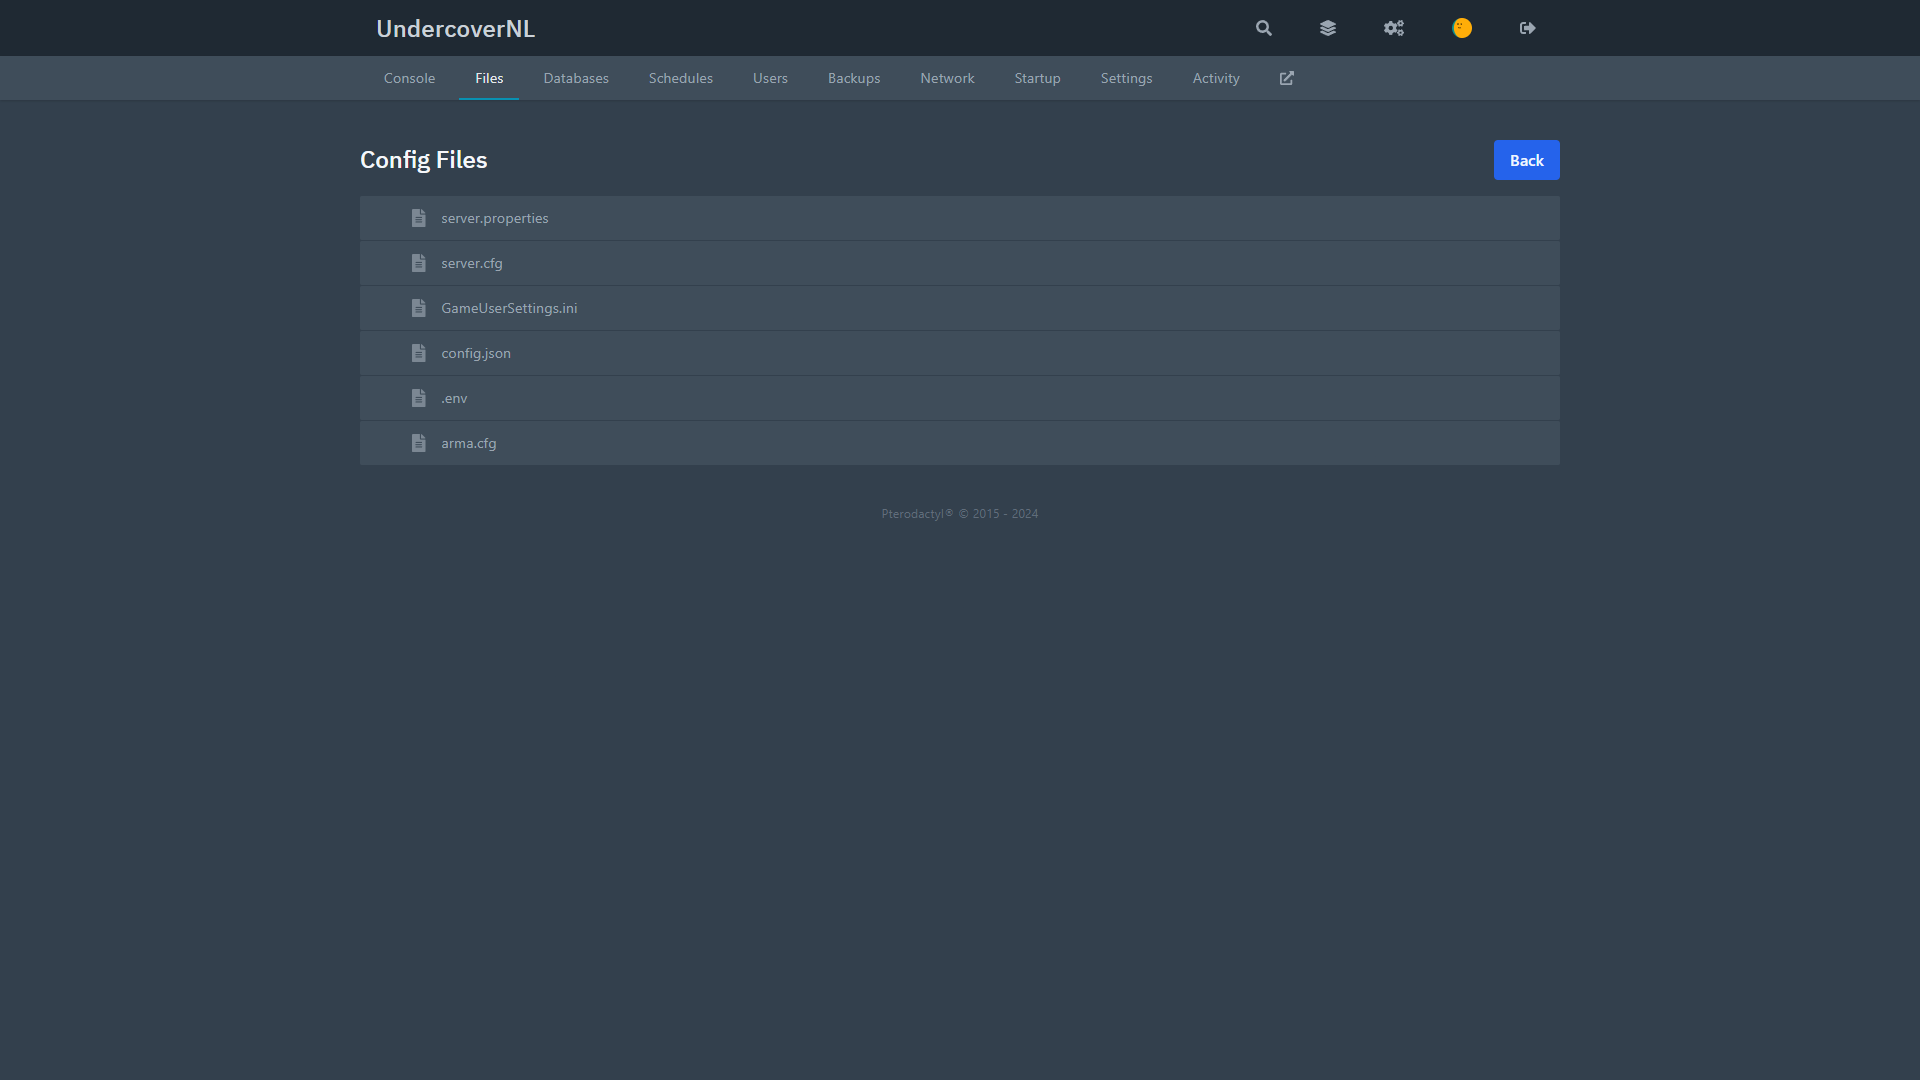1920x1080 pixels.
Task: Open GameUserSettings.ini file
Action: 509,308
